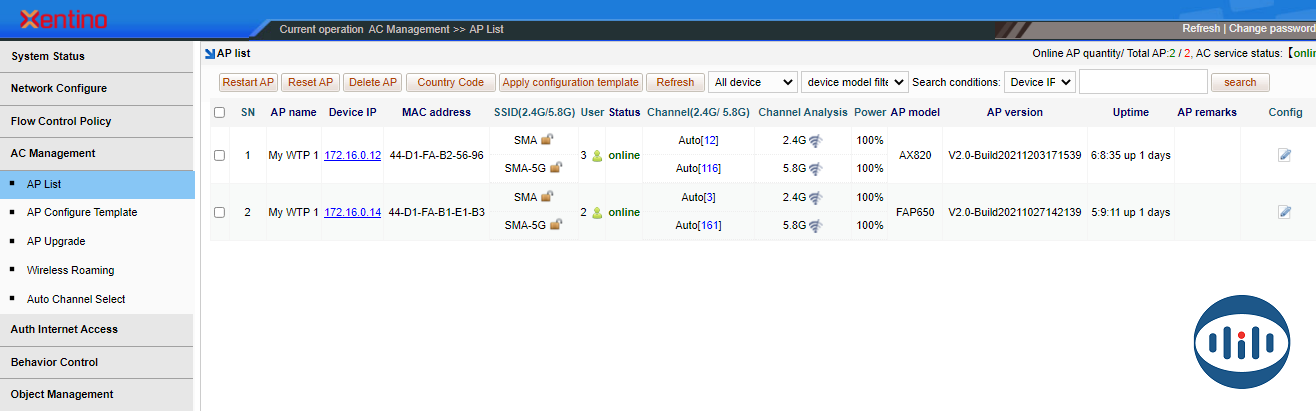Open the device model filter dropdown
This screenshot has height=411, width=1316.
coord(854,82)
